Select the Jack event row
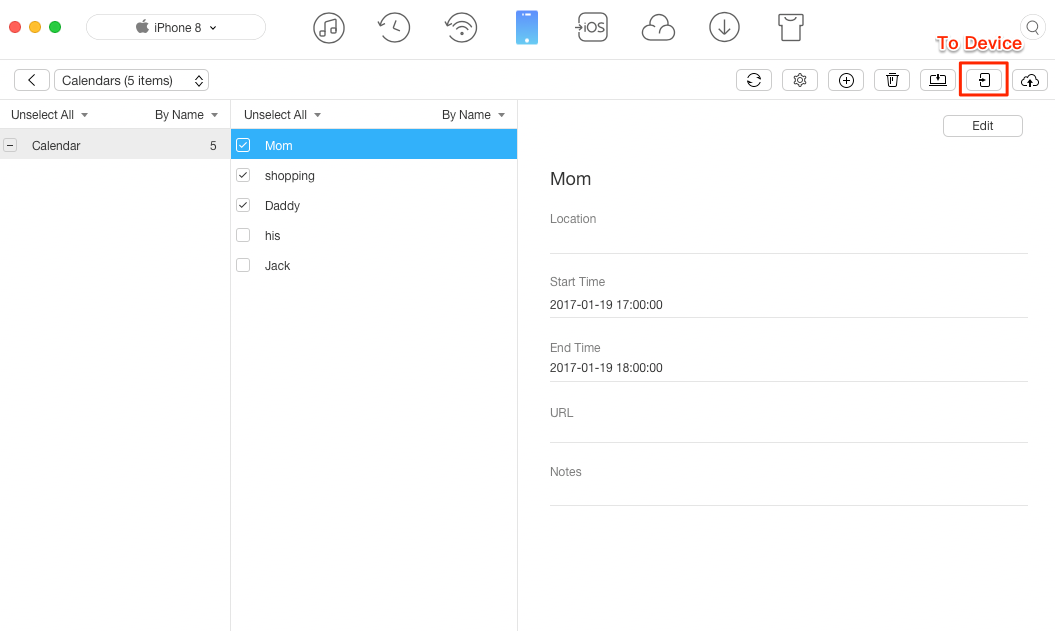The width and height of the screenshot is (1055, 631). pos(374,265)
